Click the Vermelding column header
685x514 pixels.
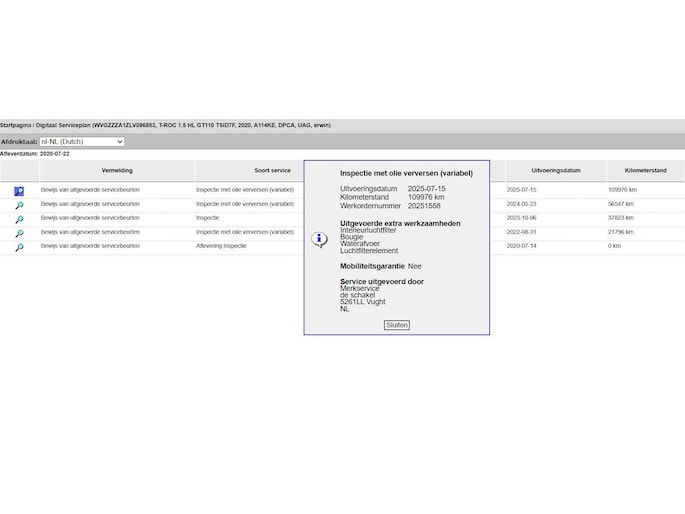[117, 171]
